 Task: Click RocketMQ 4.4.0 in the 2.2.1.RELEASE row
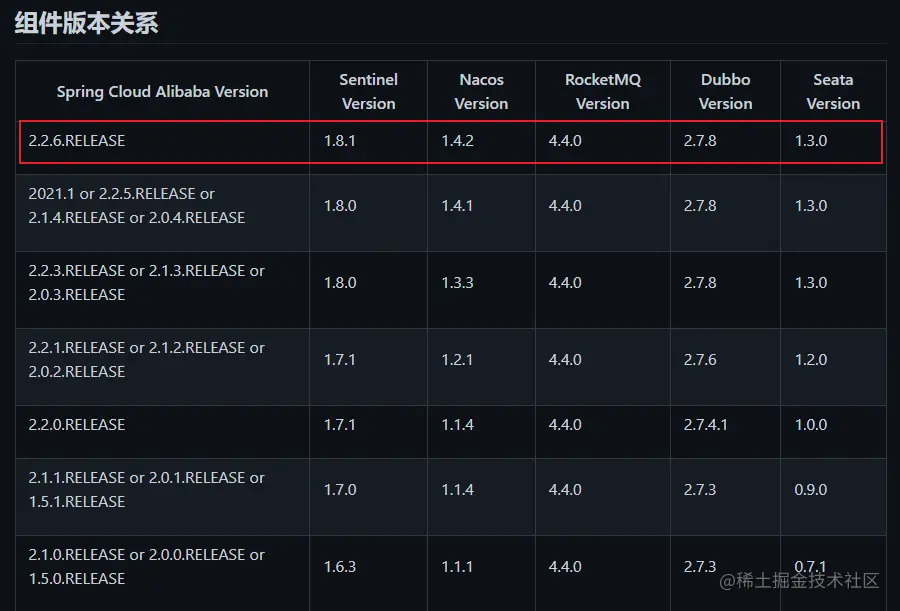(x=565, y=359)
